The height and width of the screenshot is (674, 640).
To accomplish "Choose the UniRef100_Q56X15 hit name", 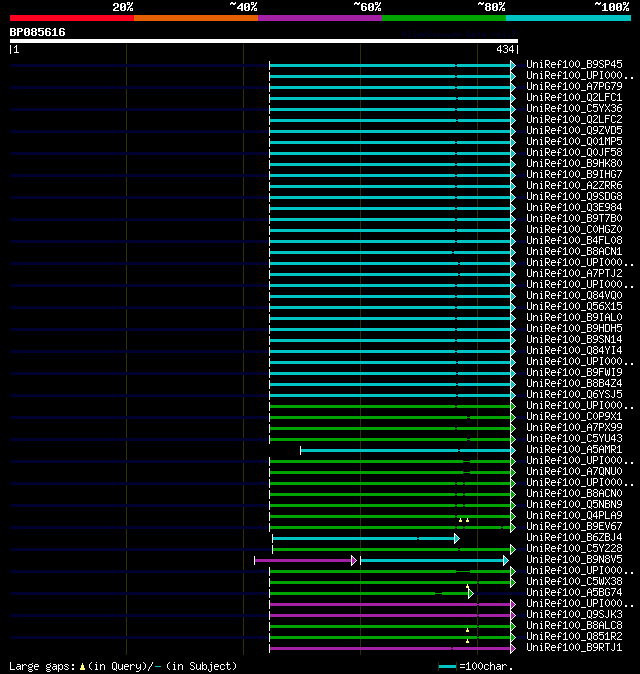I will click(574, 306).
